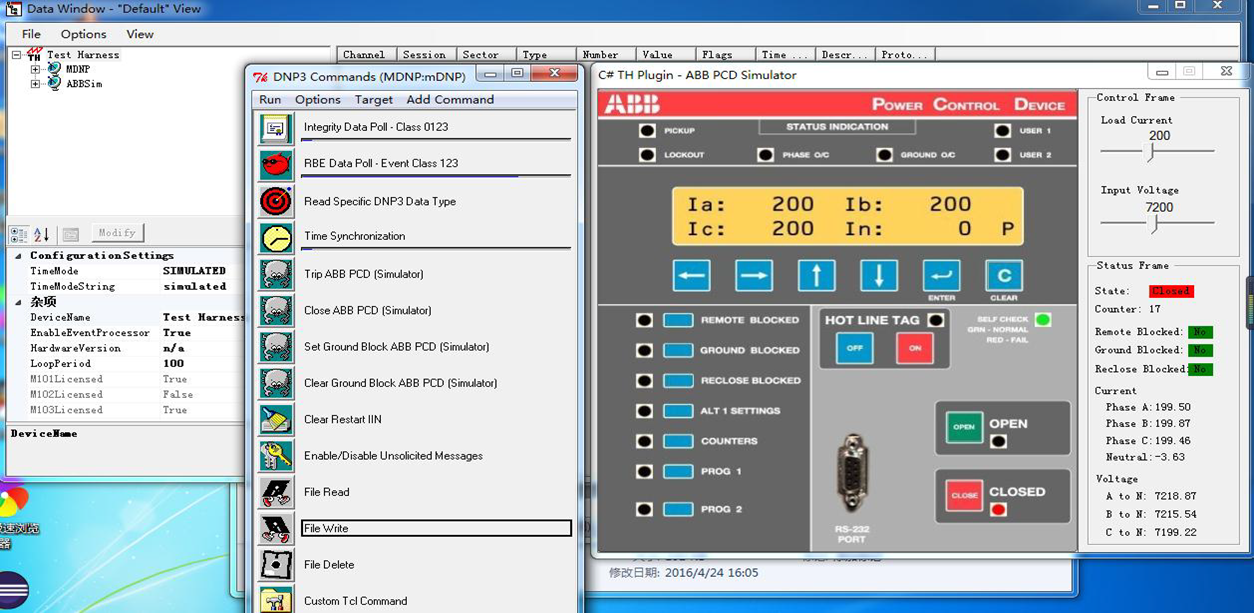This screenshot has height=613, width=1254.
Task: Select the File Write command row
Action: tap(435, 528)
